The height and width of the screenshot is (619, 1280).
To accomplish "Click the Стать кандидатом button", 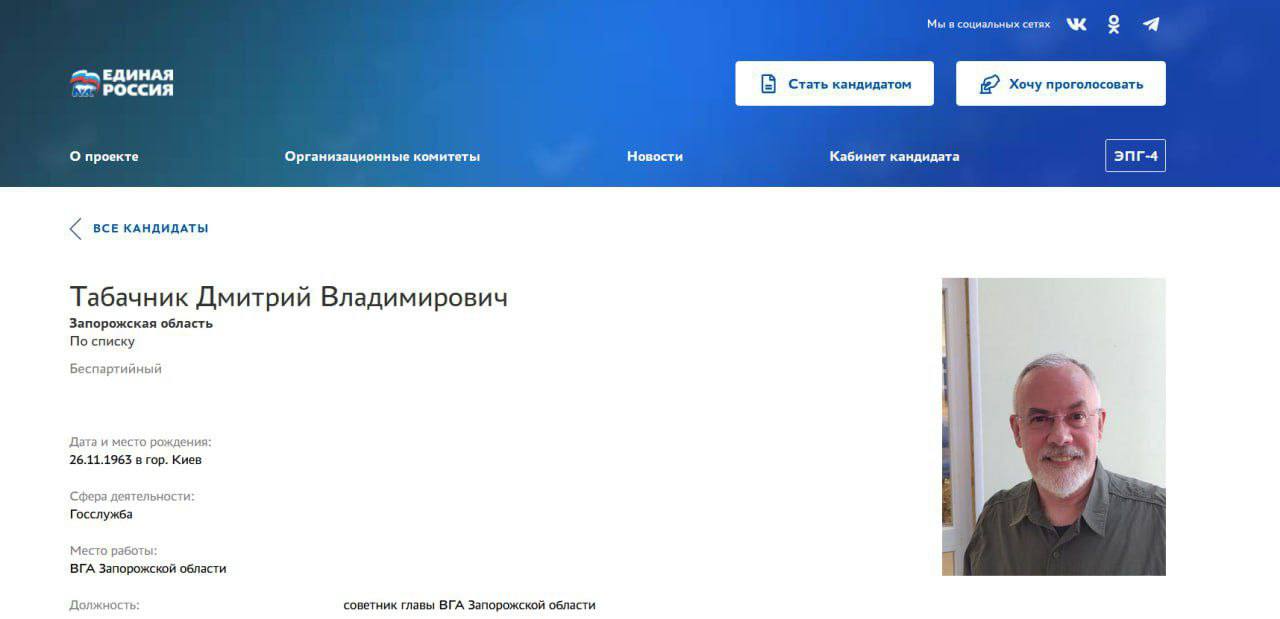I will click(x=834, y=83).
